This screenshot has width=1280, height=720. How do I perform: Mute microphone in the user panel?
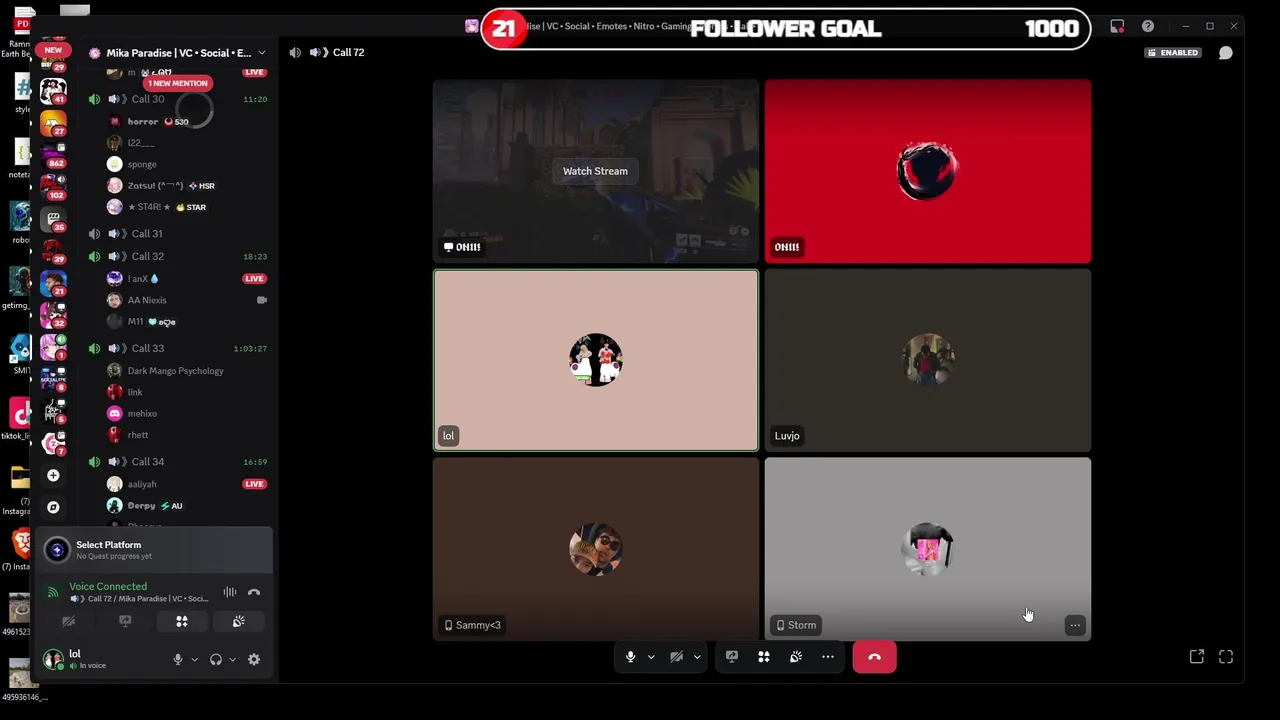tap(178, 660)
